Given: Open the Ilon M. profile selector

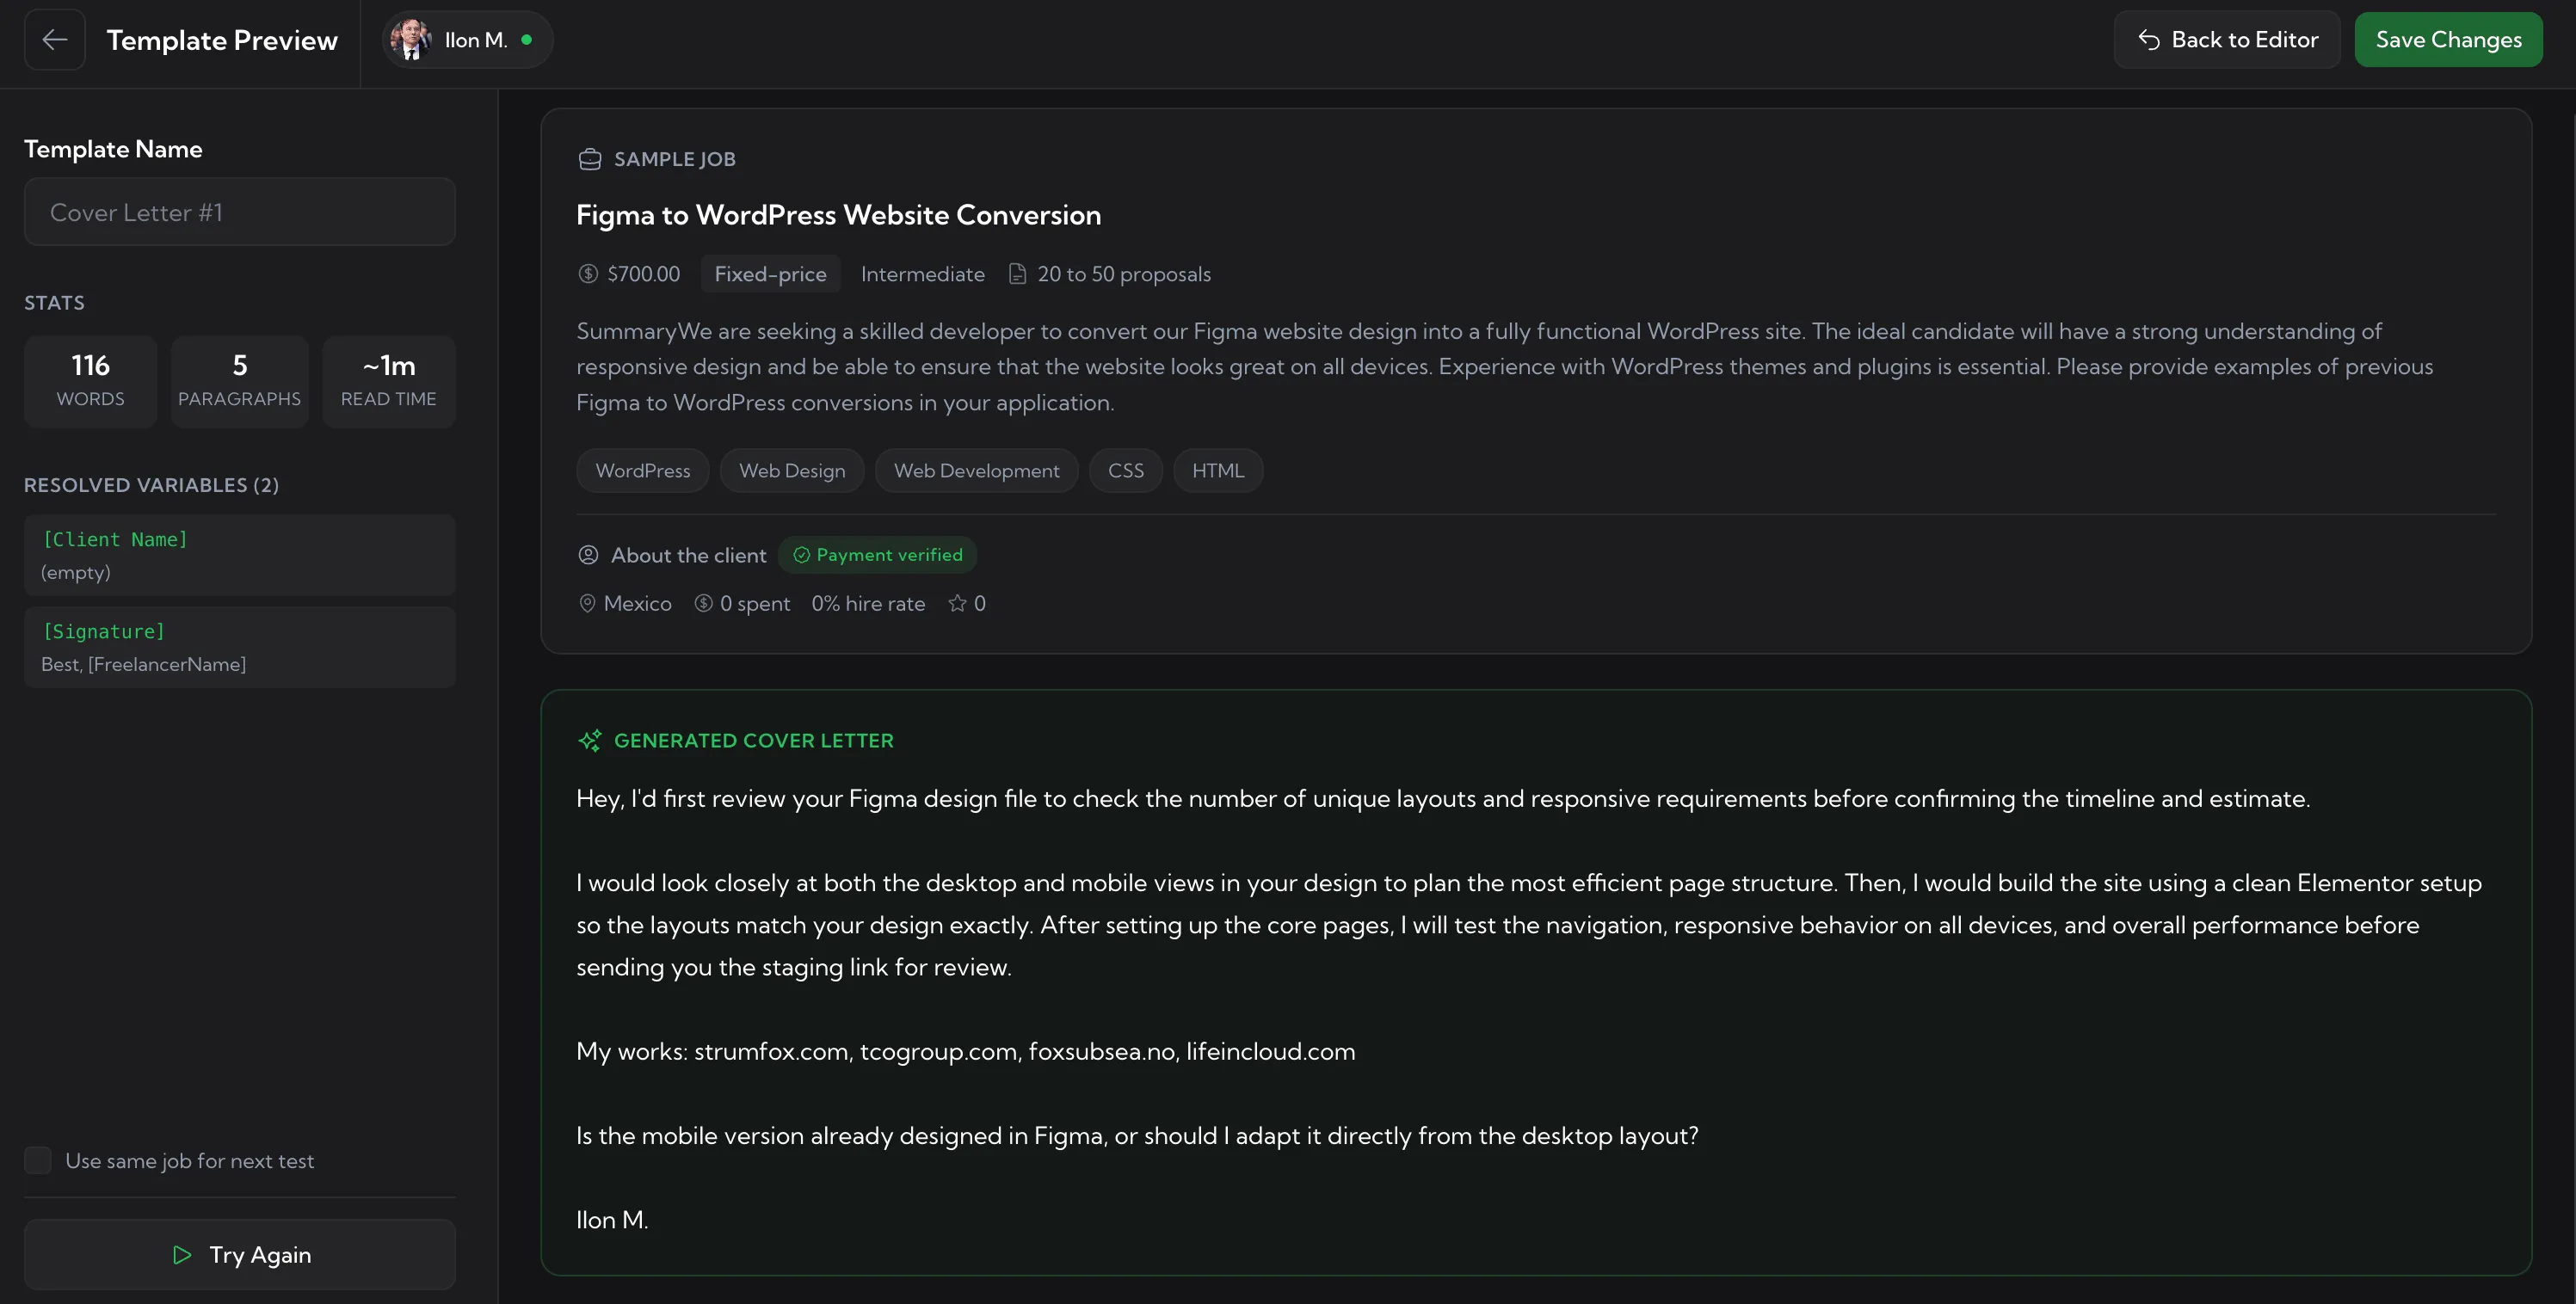Looking at the screenshot, I should point(467,40).
